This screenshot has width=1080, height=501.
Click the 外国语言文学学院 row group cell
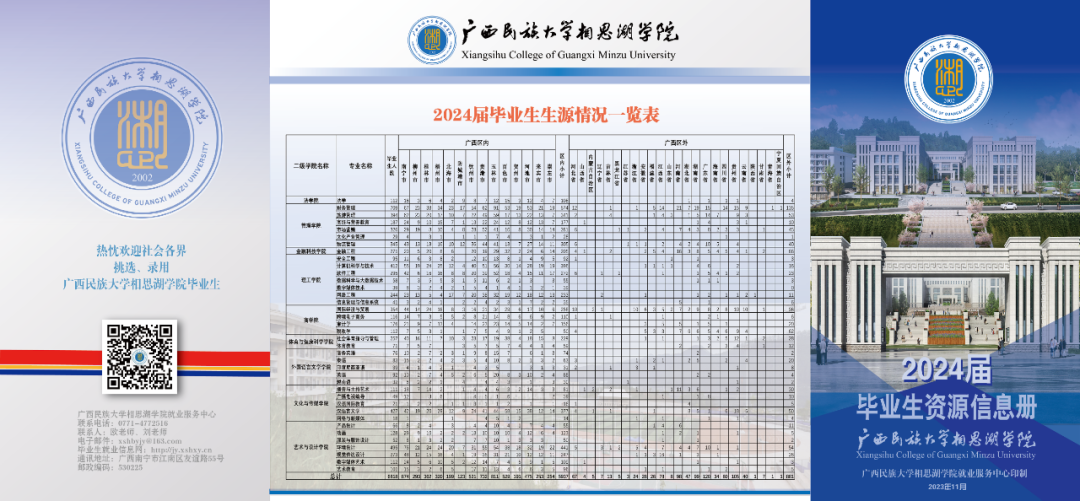pos(311,365)
